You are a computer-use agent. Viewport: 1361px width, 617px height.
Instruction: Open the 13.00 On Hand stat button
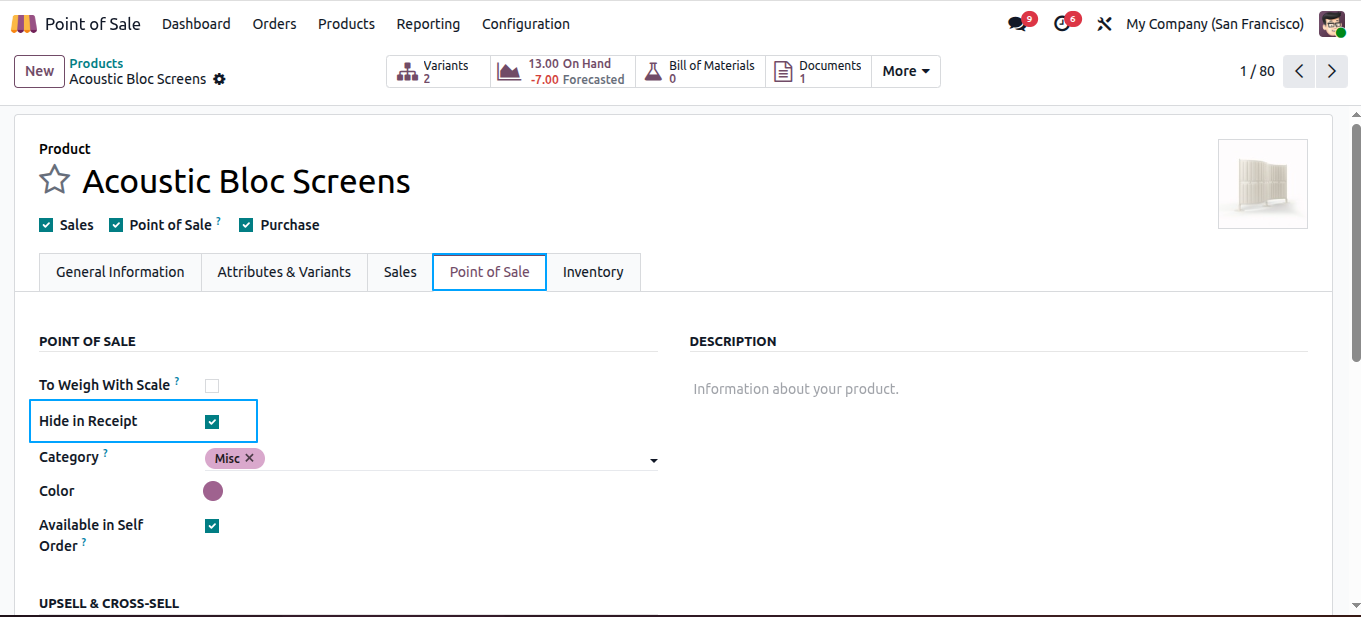(x=563, y=71)
